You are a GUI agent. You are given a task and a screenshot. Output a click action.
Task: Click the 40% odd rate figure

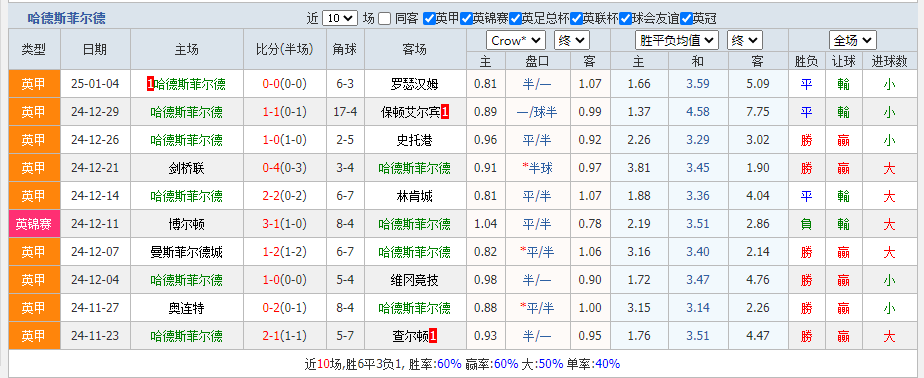(x=608, y=364)
